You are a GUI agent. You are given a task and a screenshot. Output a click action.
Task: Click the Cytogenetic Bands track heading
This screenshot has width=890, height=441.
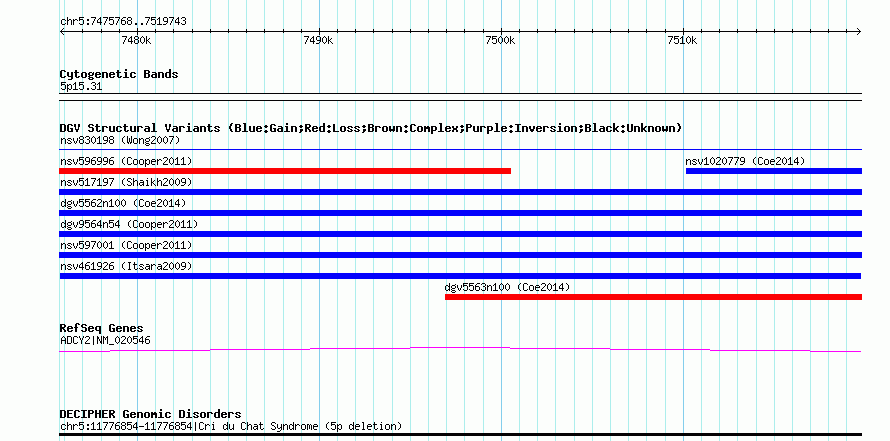pyautogui.click(x=119, y=74)
